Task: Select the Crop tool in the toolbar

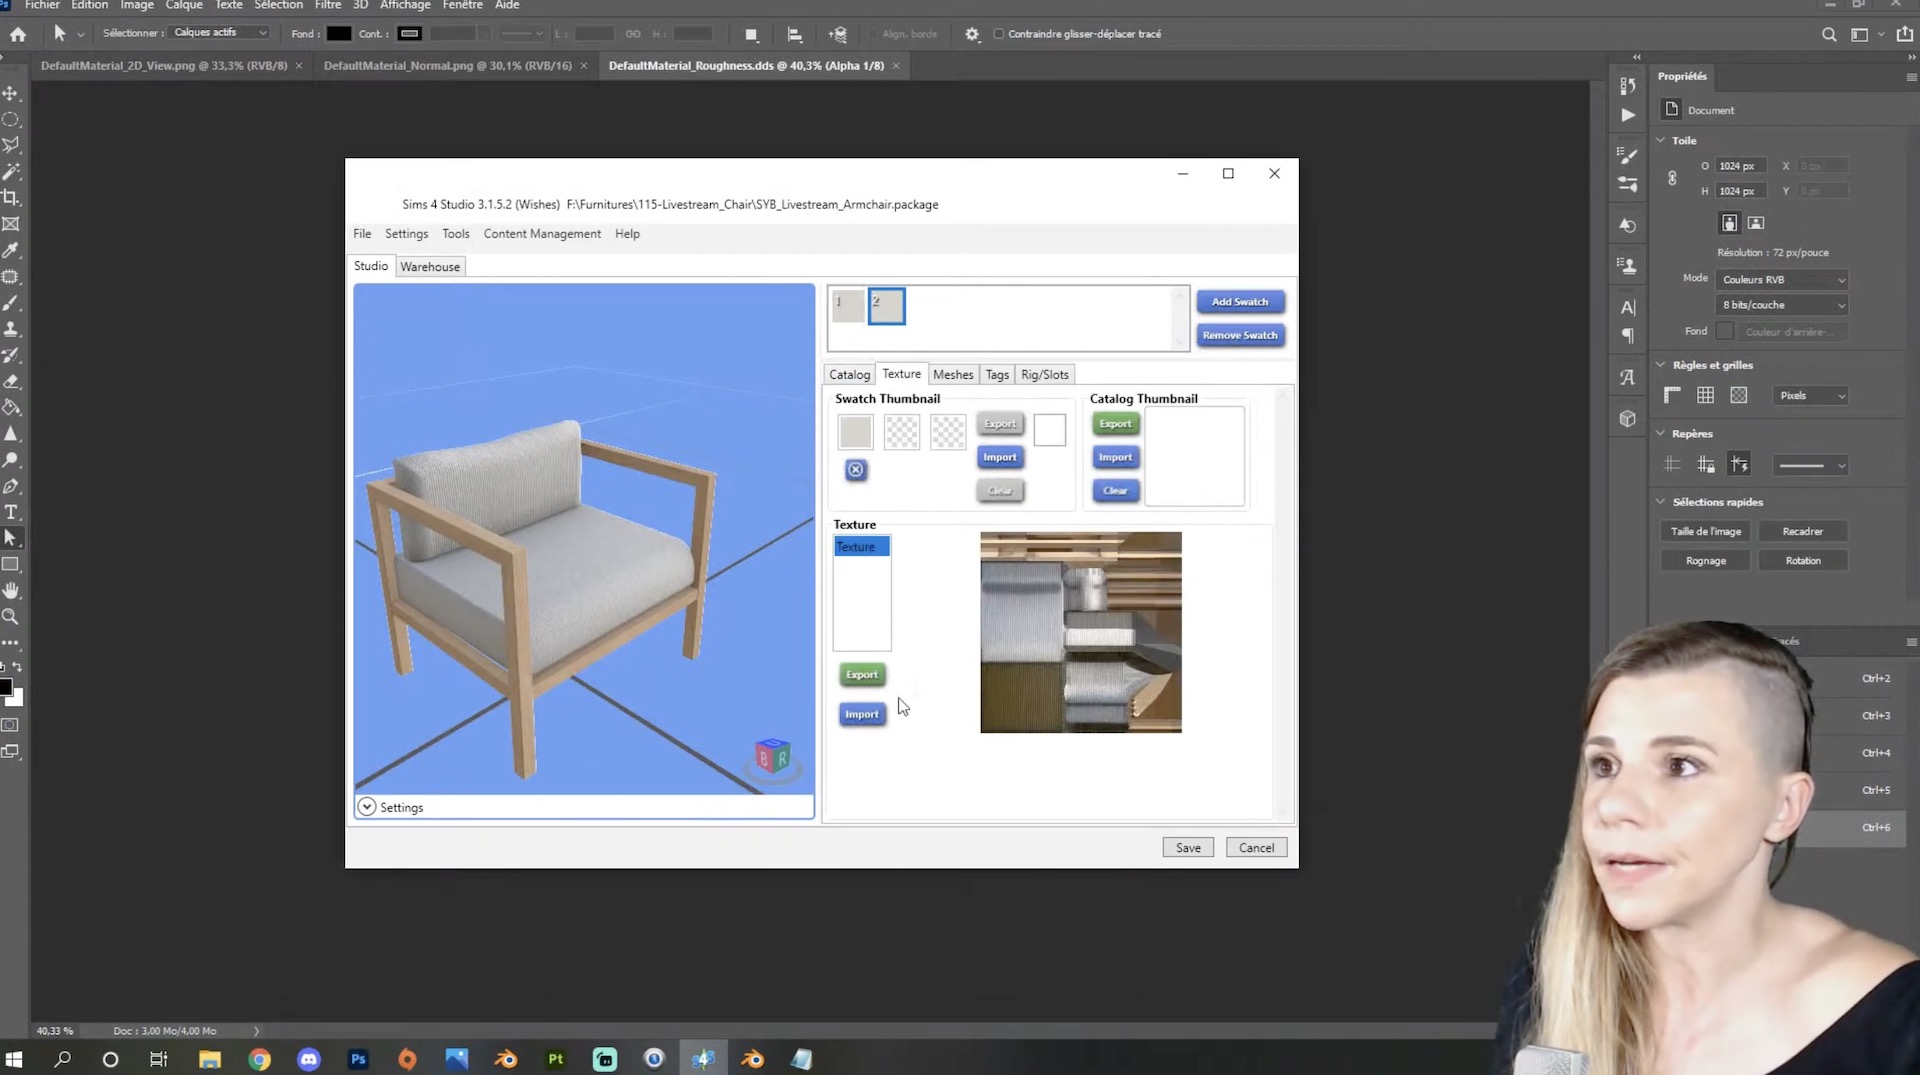Action: (x=11, y=197)
